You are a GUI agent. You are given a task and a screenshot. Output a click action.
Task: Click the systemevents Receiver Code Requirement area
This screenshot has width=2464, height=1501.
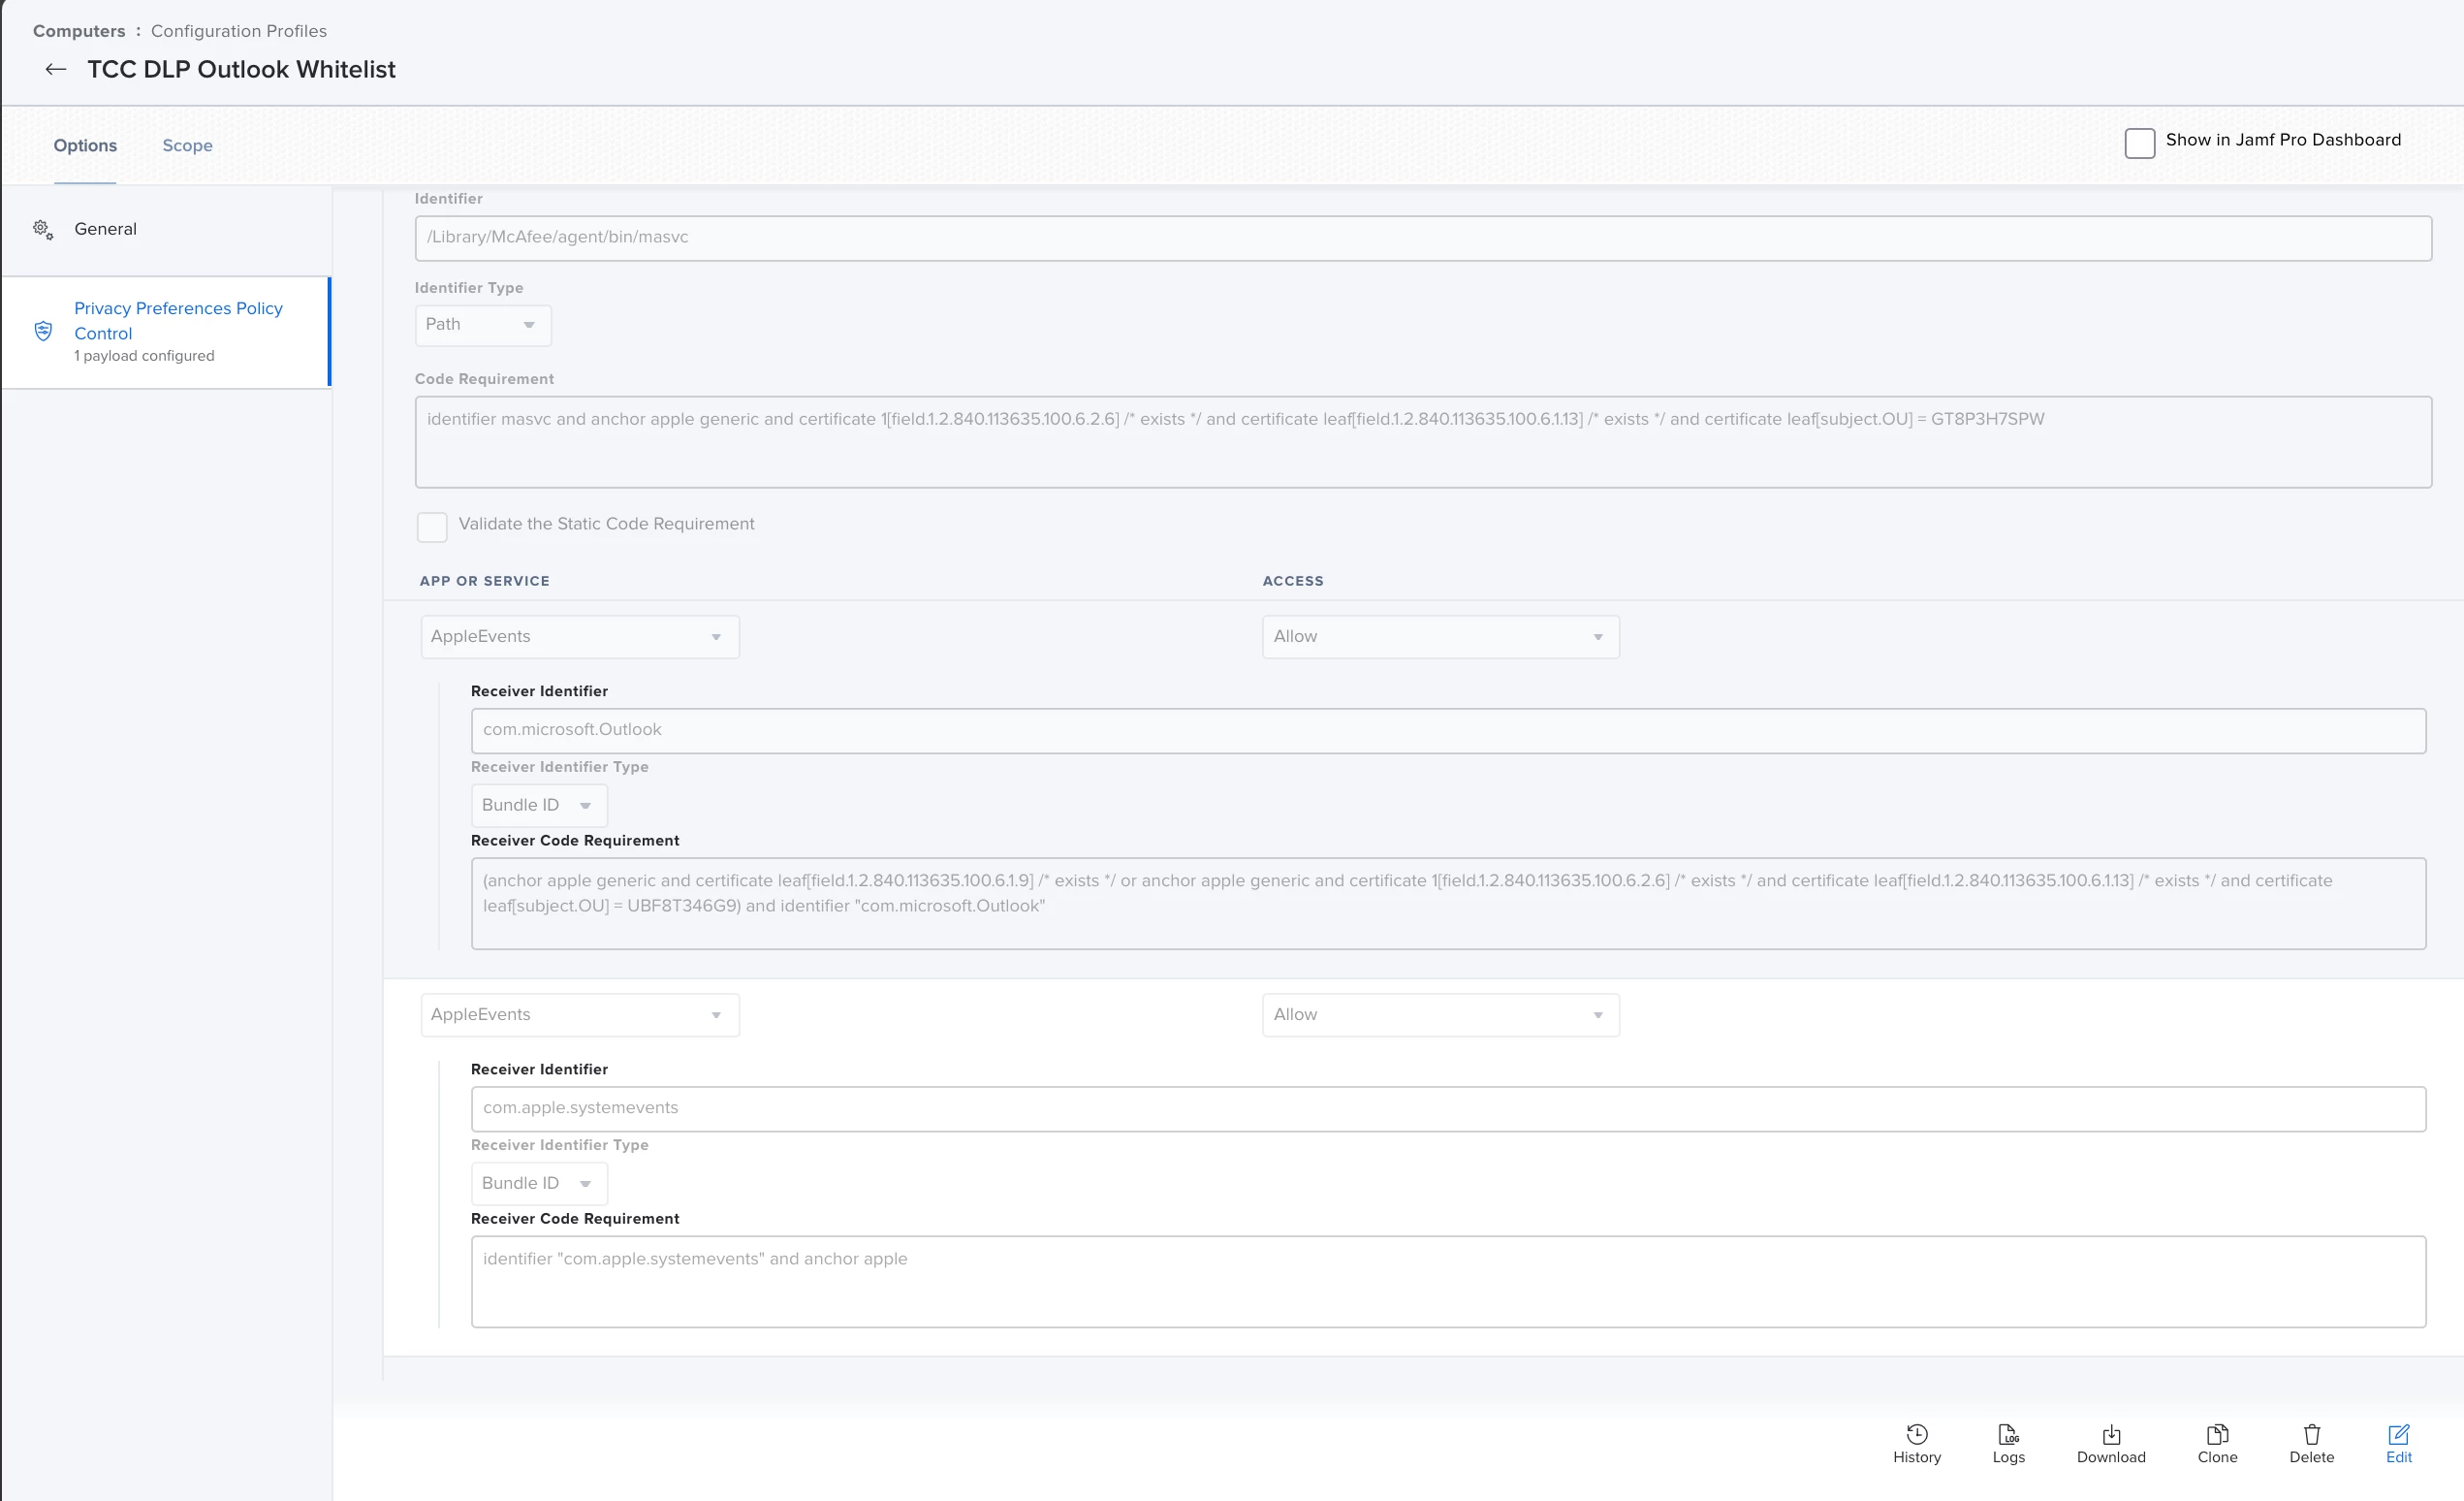click(x=1448, y=1281)
